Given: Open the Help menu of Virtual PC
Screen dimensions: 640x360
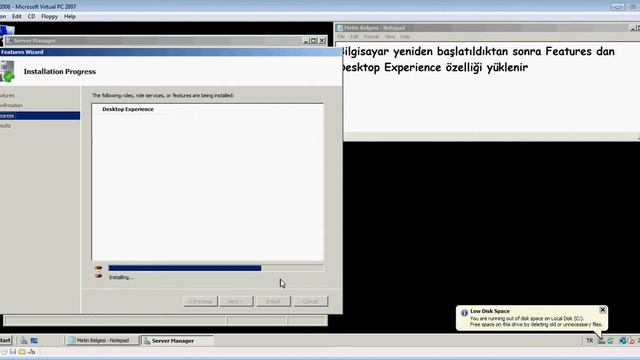Looking at the screenshot, I should tap(70, 16).
